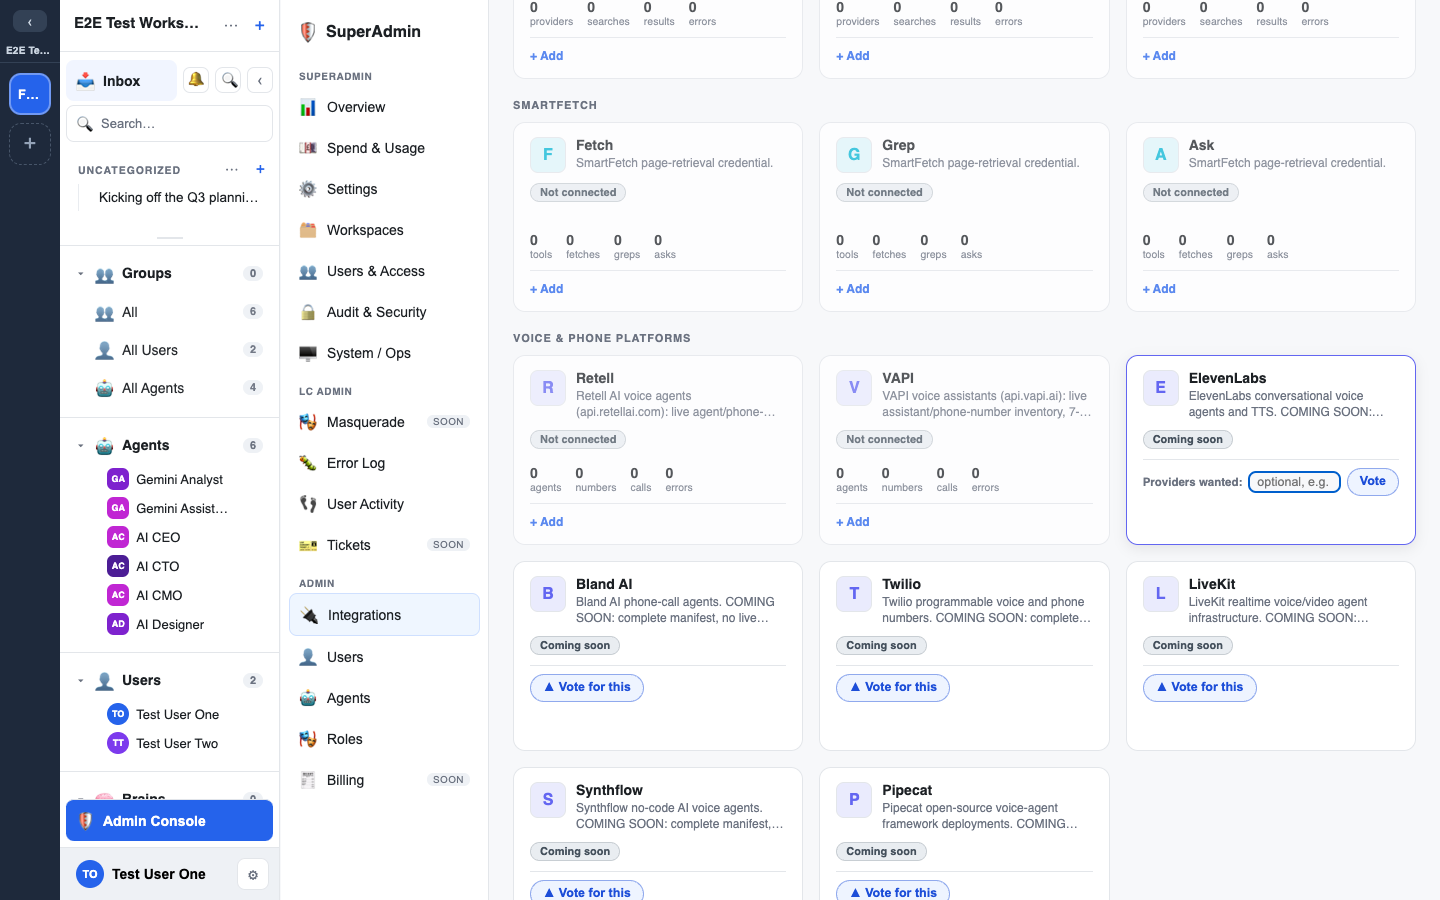Viewport: 1440px width, 900px height.
Task: Vote for the LiveKit integration
Action: click(x=1199, y=688)
